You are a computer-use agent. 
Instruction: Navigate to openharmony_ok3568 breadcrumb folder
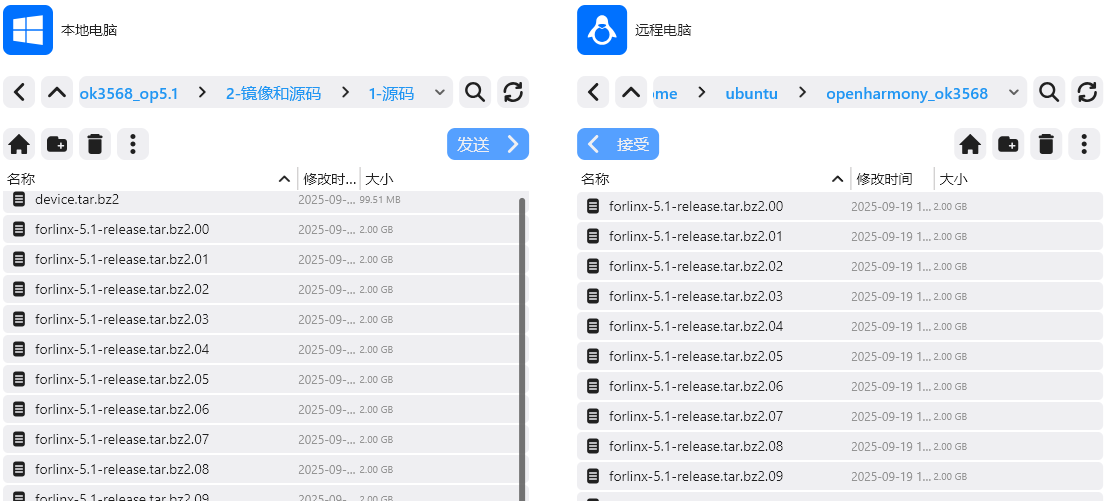[907, 93]
